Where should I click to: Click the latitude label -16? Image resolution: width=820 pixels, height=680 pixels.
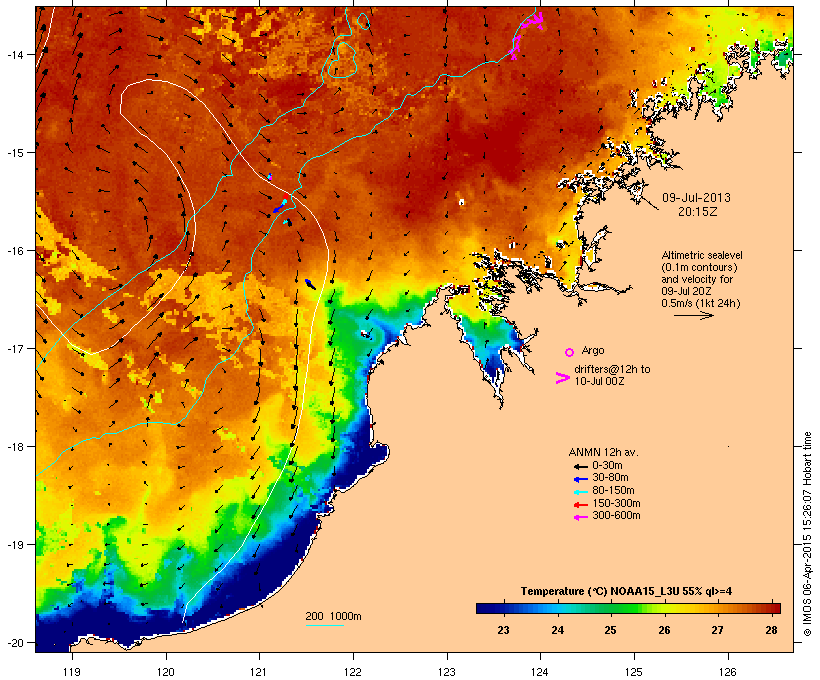click(x=14, y=251)
